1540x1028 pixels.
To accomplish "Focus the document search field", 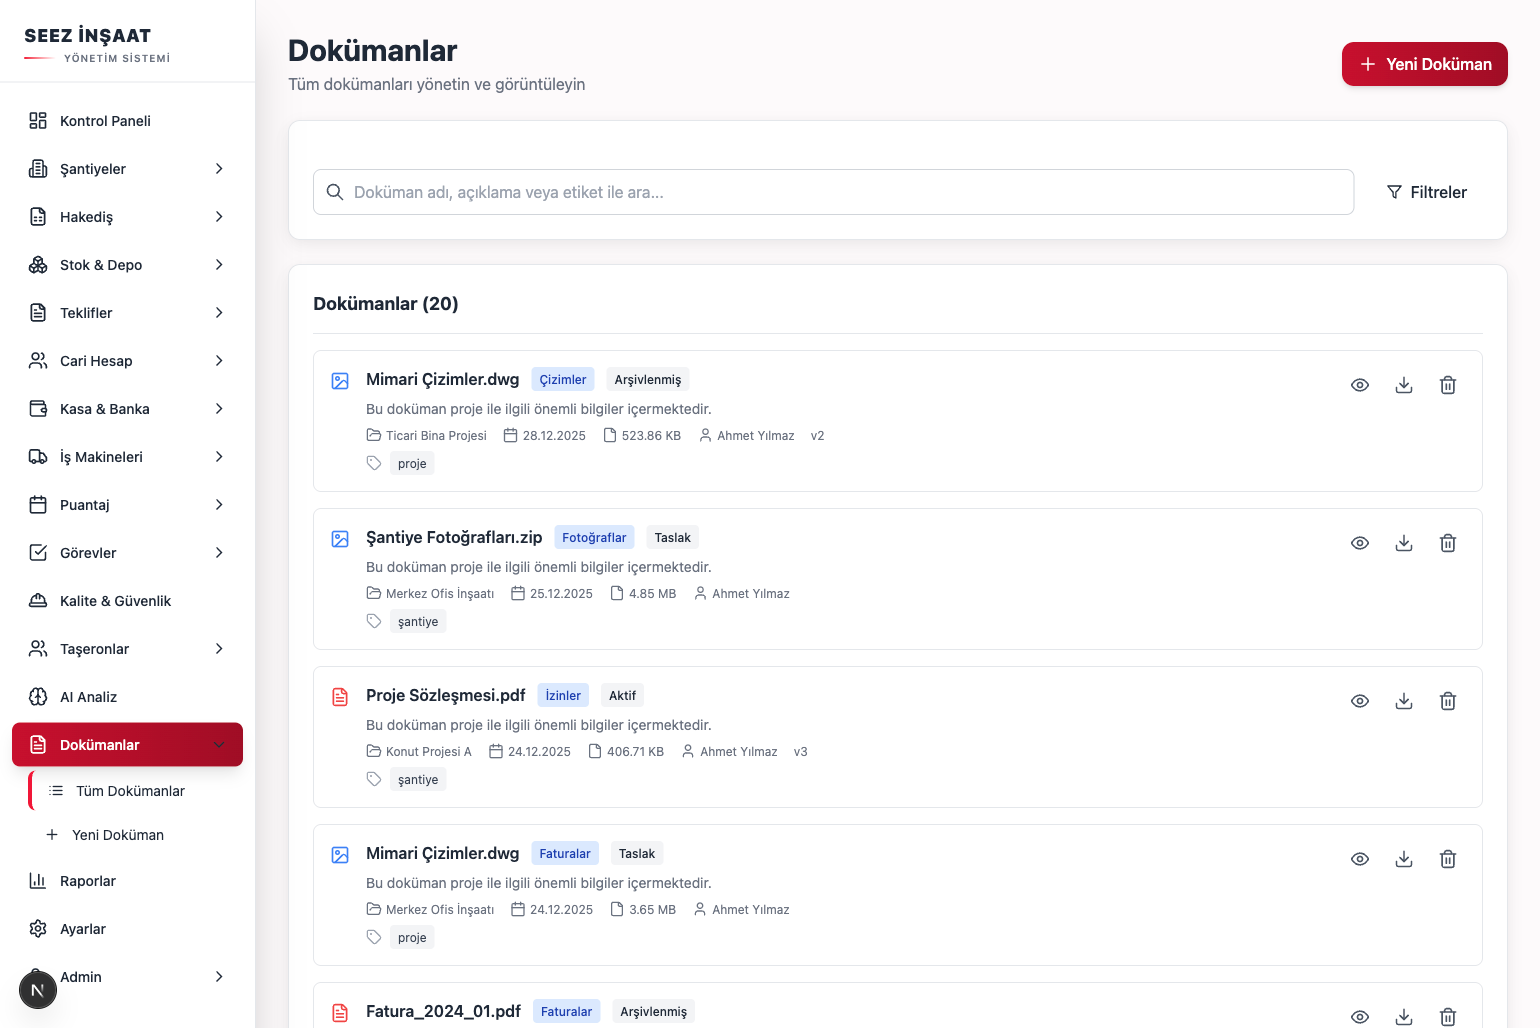I will point(833,192).
